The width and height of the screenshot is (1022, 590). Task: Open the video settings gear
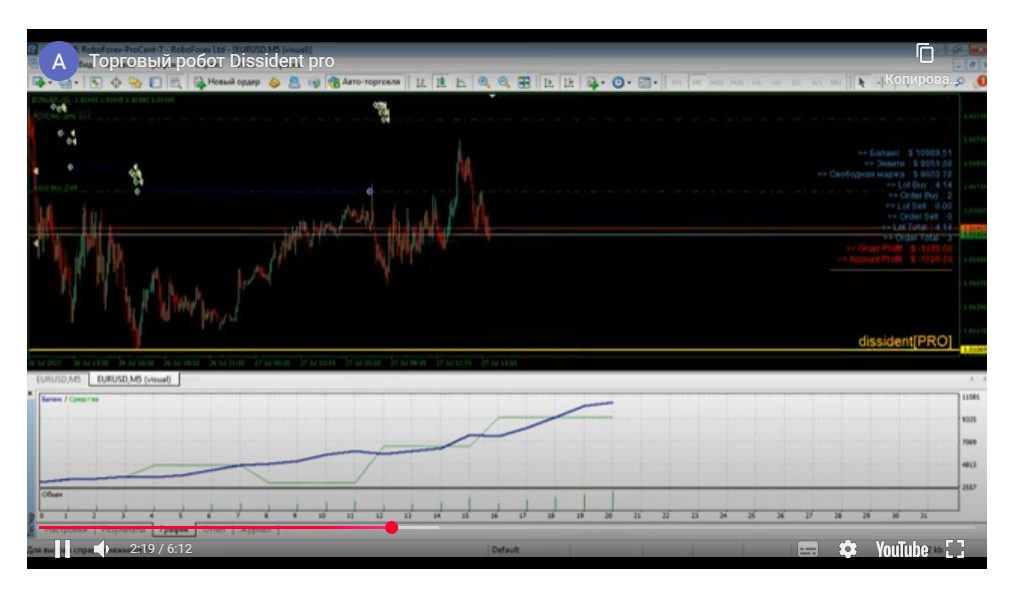[x=847, y=550]
